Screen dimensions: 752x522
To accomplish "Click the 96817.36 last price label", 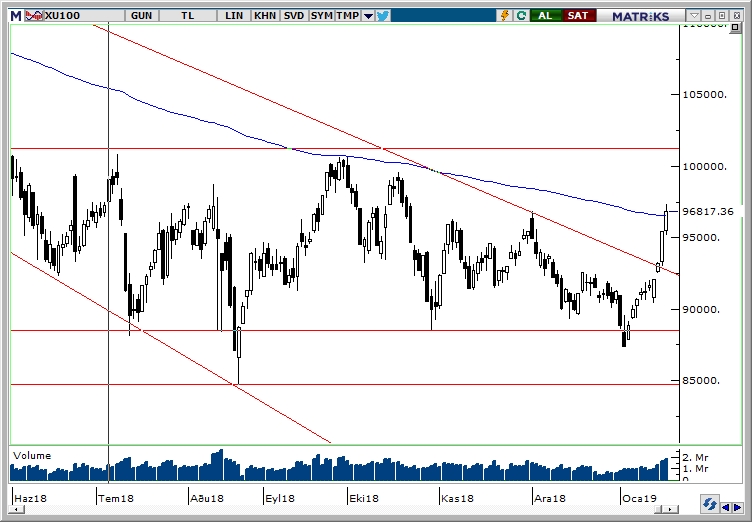I will 708,212.
